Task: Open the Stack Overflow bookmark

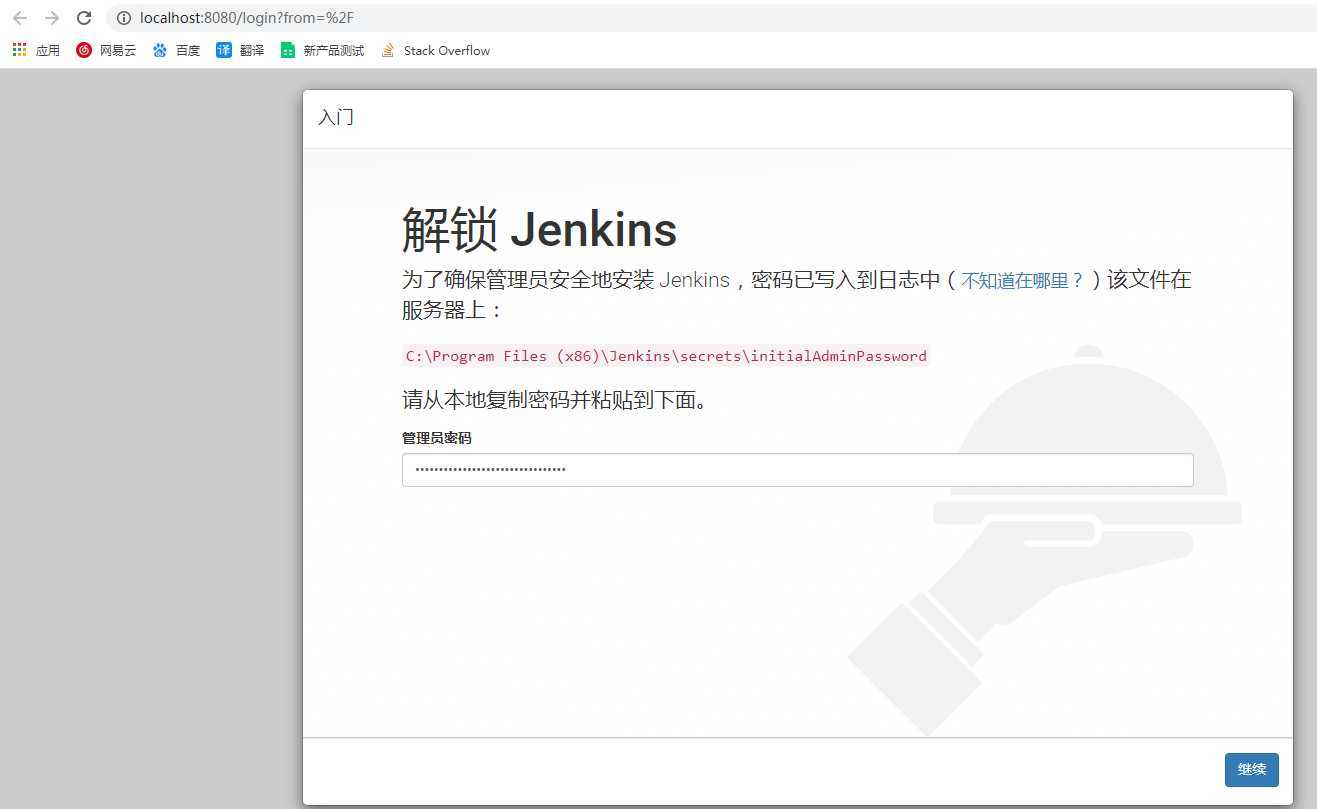Action: click(435, 50)
